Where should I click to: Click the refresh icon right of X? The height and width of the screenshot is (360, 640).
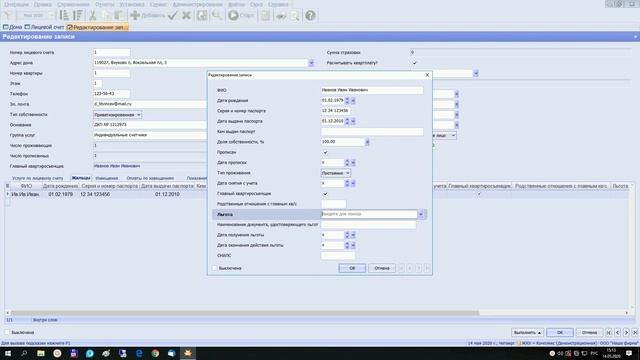click(x=202, y=16)
